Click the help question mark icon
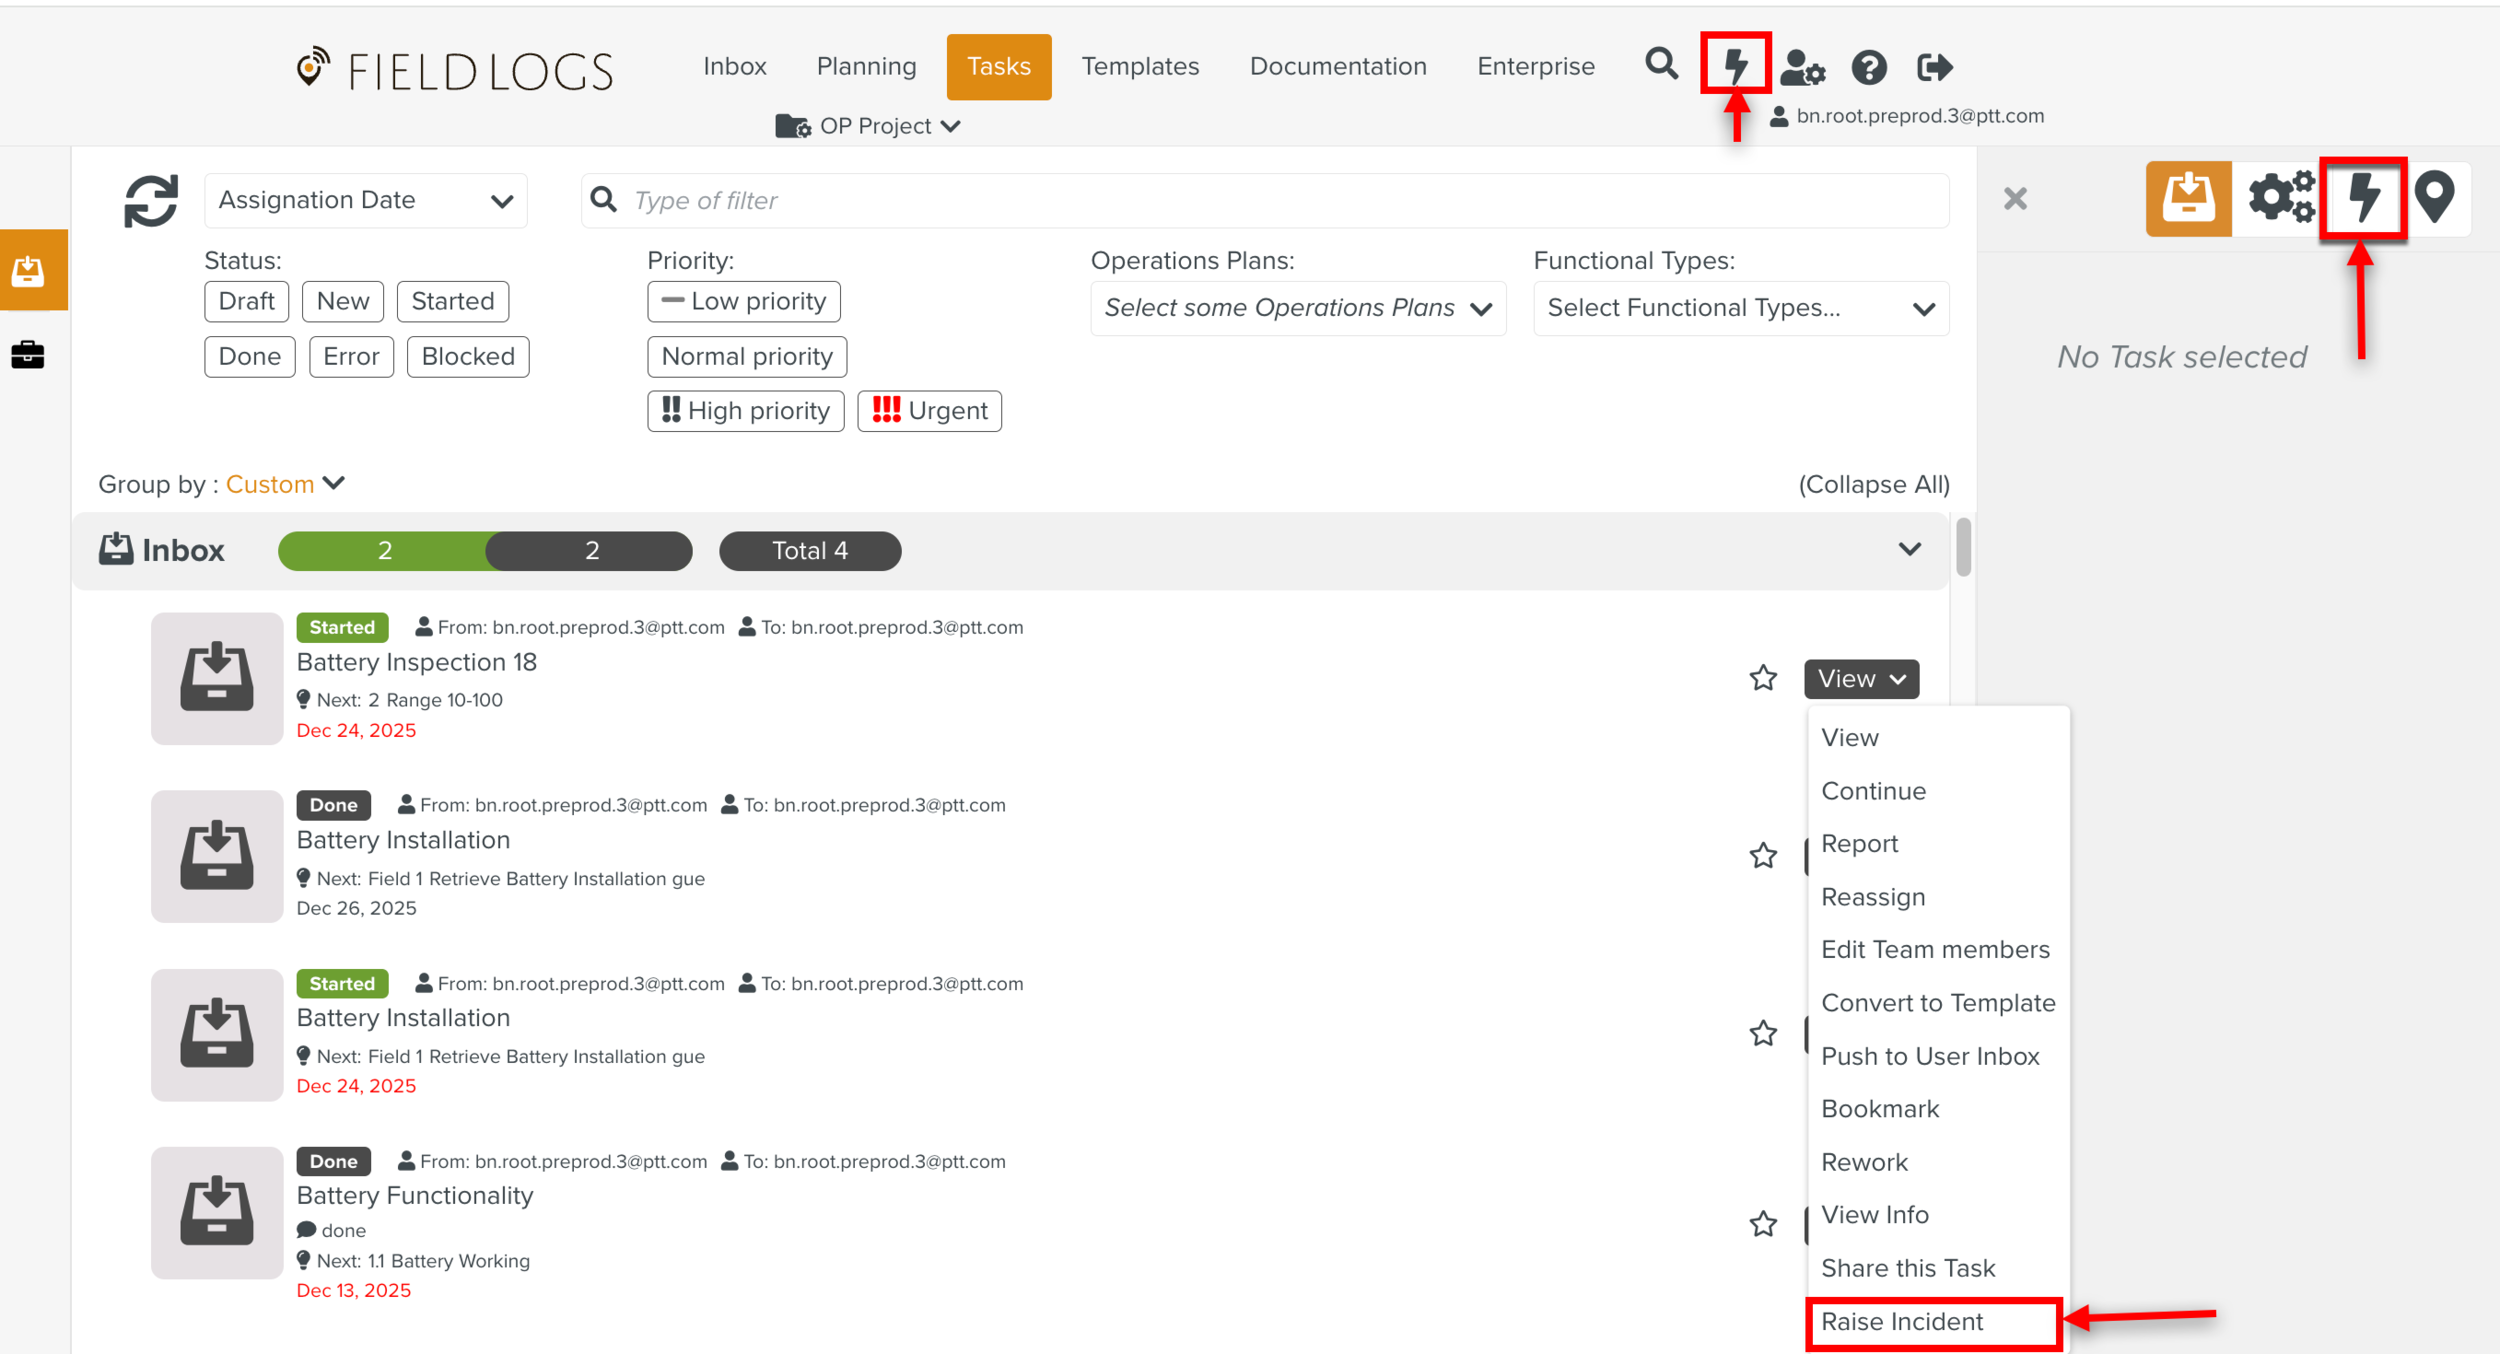Image resolution: width=2500 pixels, height=1354 pixels. 1868,67
